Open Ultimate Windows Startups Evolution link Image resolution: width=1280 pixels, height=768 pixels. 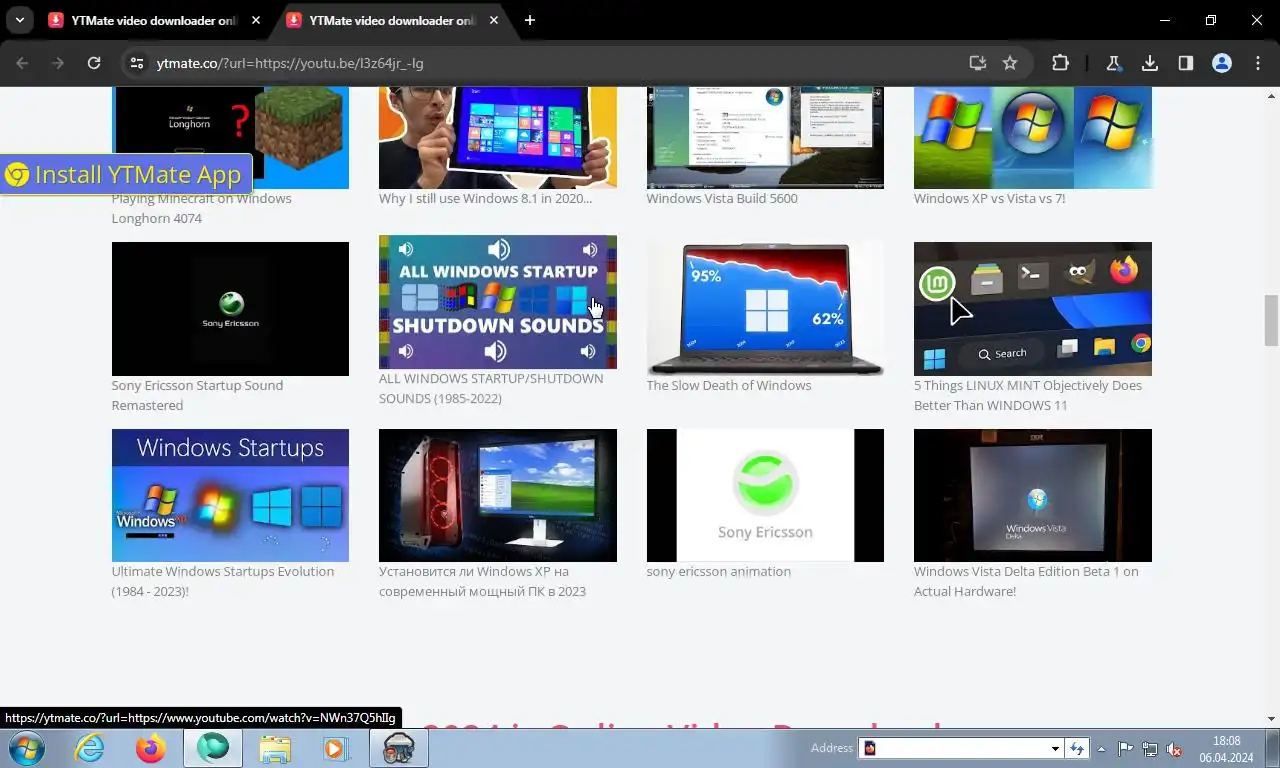point(223,581)
